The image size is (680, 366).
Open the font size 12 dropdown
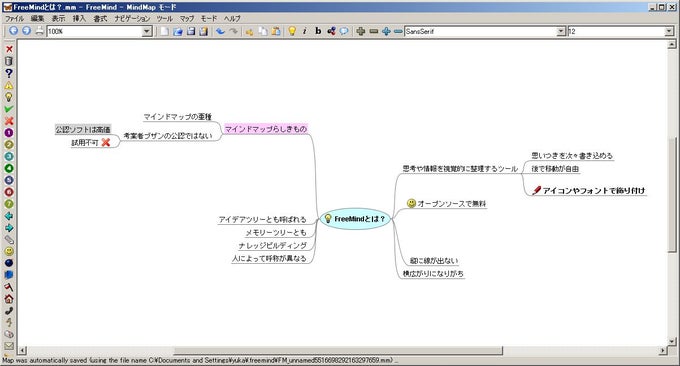[669, 31]
